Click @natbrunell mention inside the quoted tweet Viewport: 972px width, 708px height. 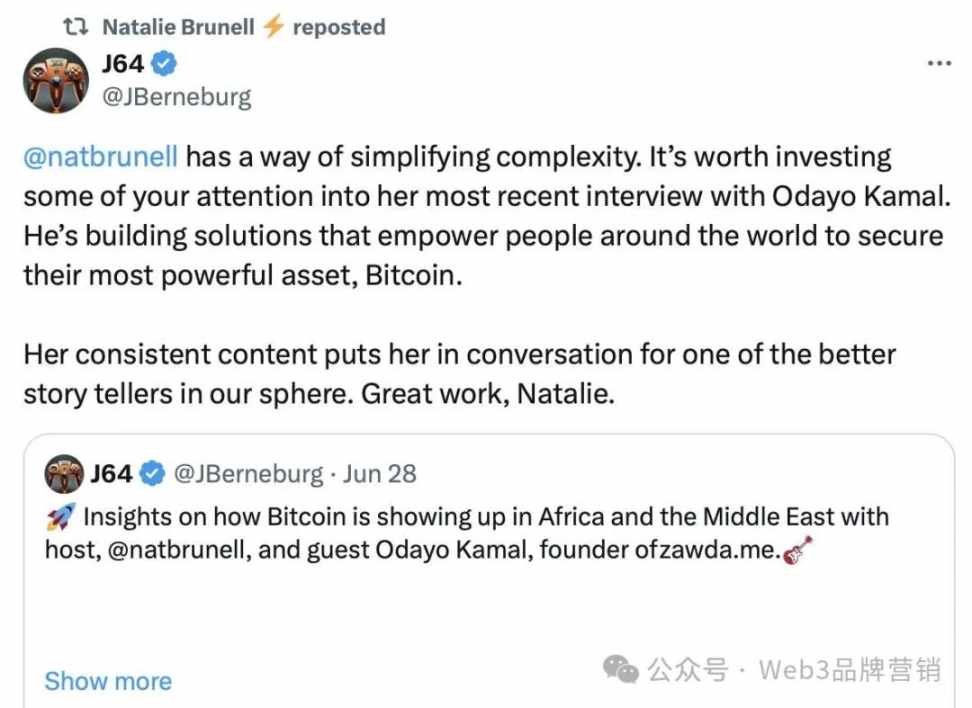click(179, 550)
